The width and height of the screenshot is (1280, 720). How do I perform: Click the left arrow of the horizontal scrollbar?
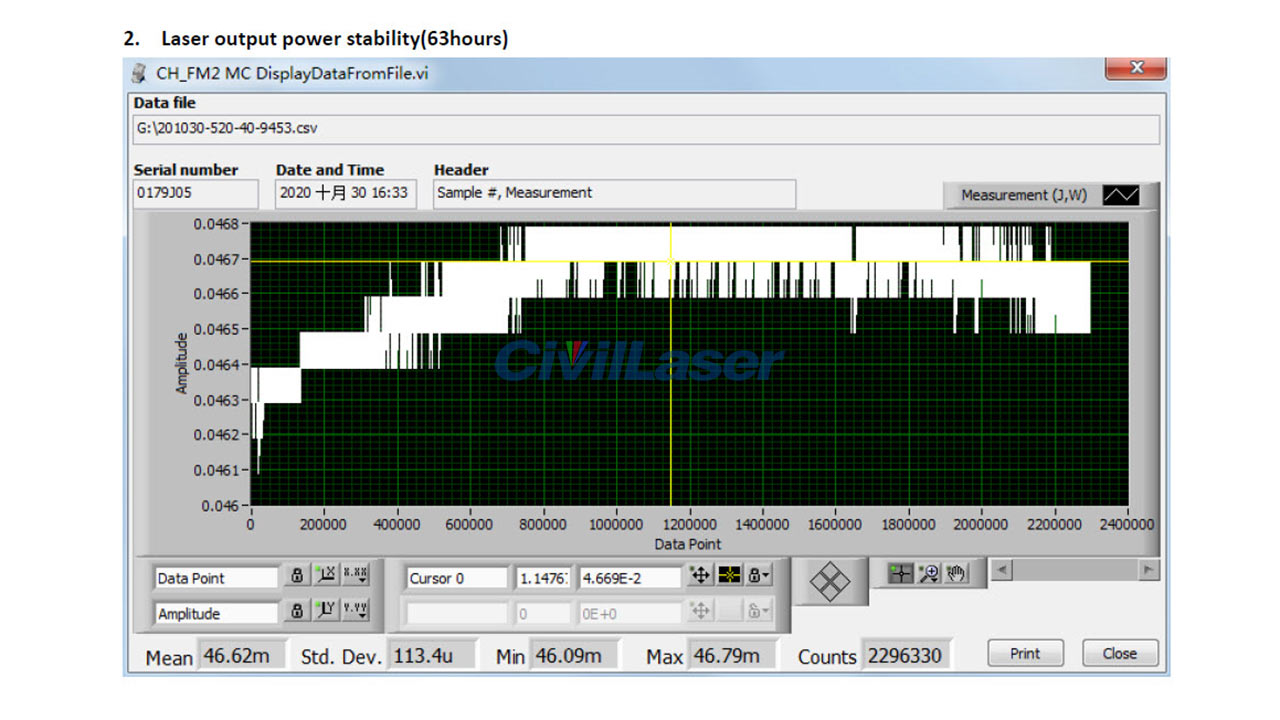click(1003, 571)
